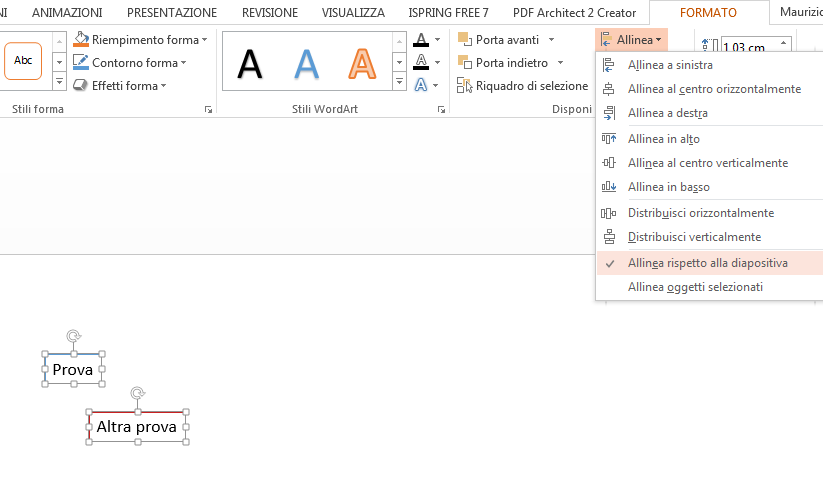Expand Effetti forma dropdown arrow
The width and height of the screenshot is (823, 484).
point(164,86)
